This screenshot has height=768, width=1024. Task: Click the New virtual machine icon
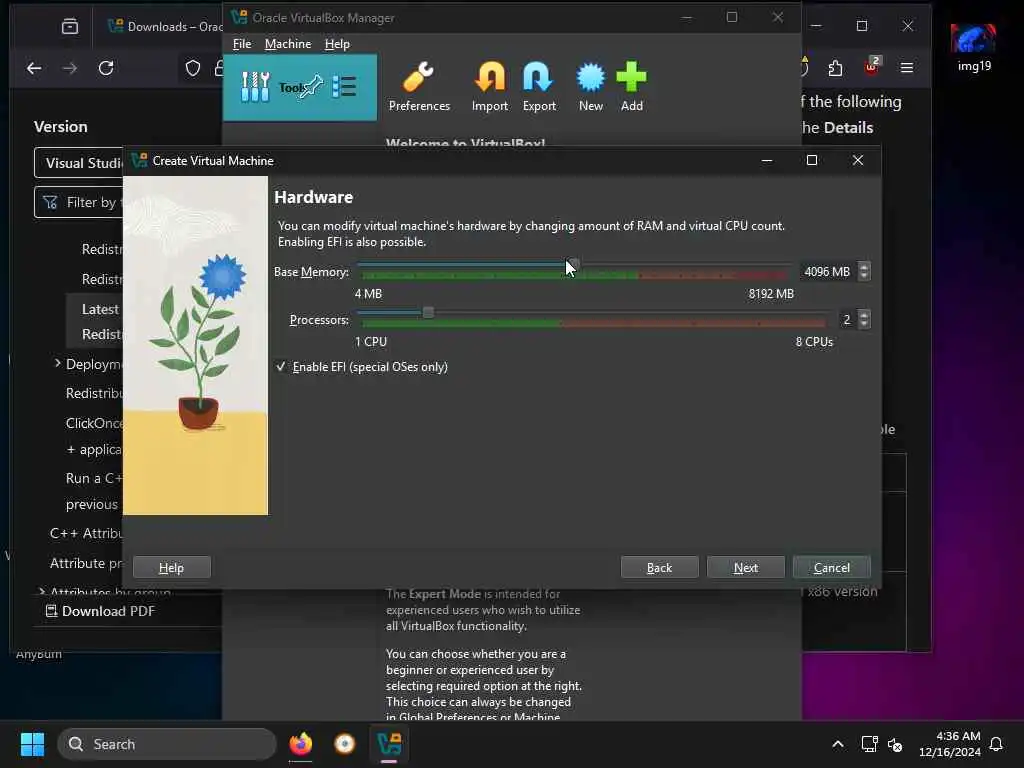tap(590, 87)
